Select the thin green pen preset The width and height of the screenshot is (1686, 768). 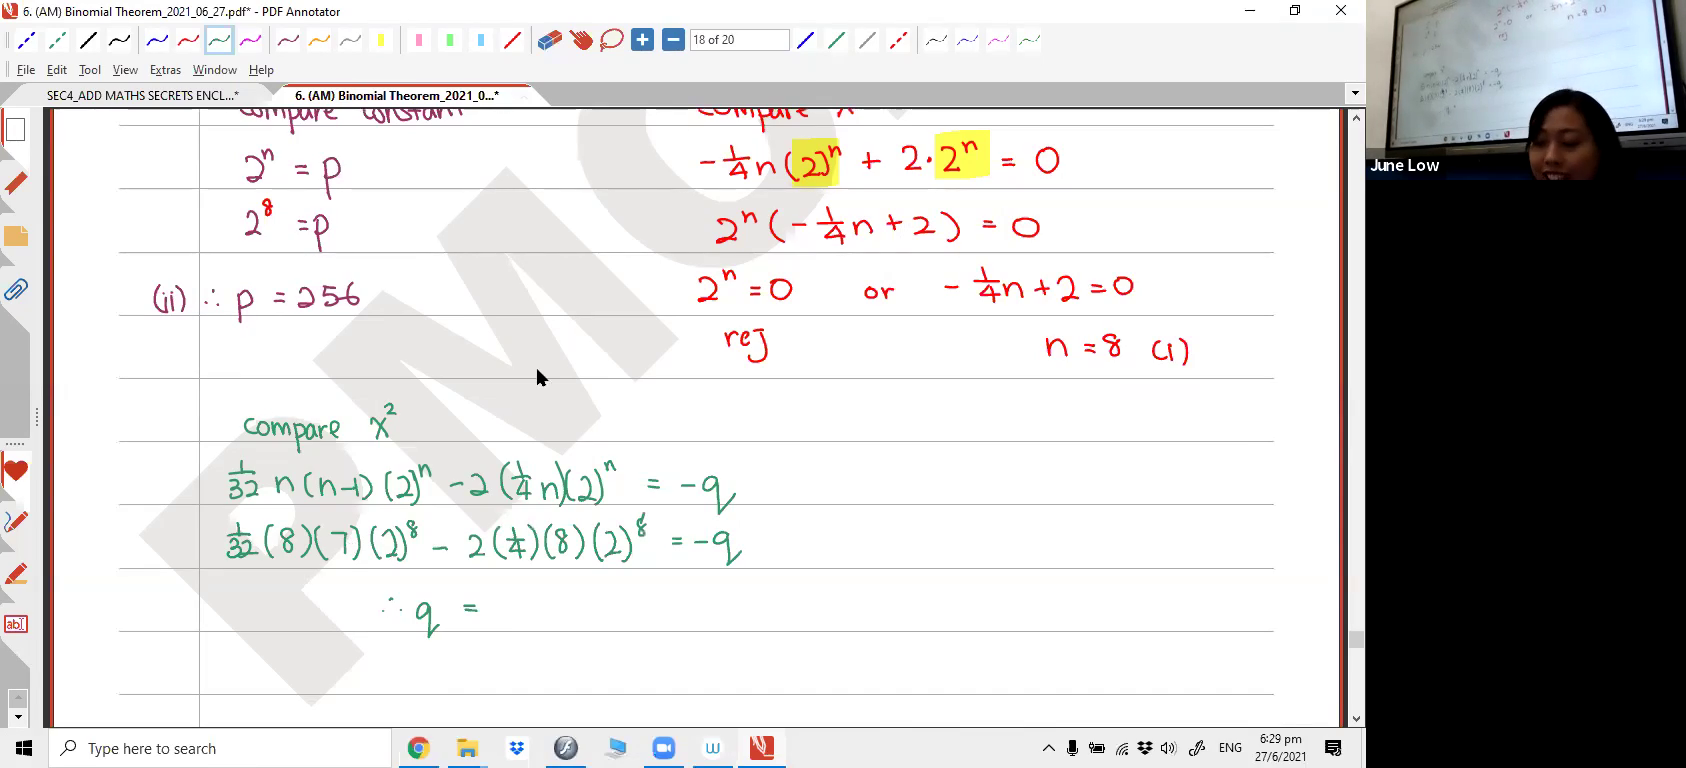click(1030, 40)
